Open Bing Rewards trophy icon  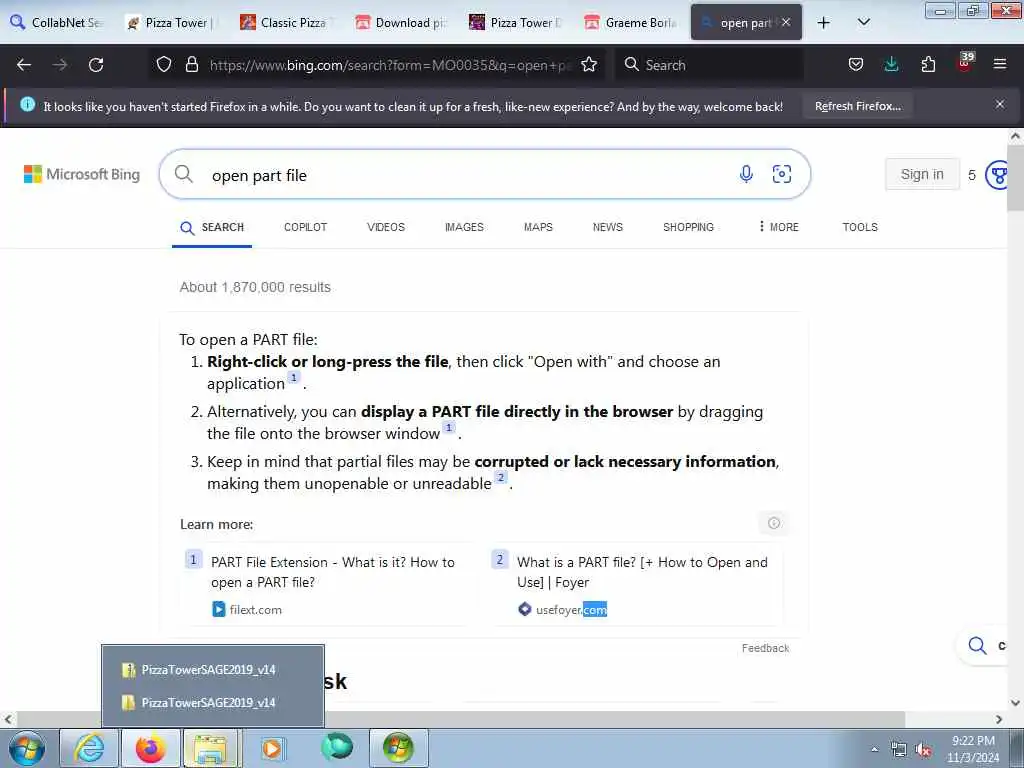[x=997, y=174]
